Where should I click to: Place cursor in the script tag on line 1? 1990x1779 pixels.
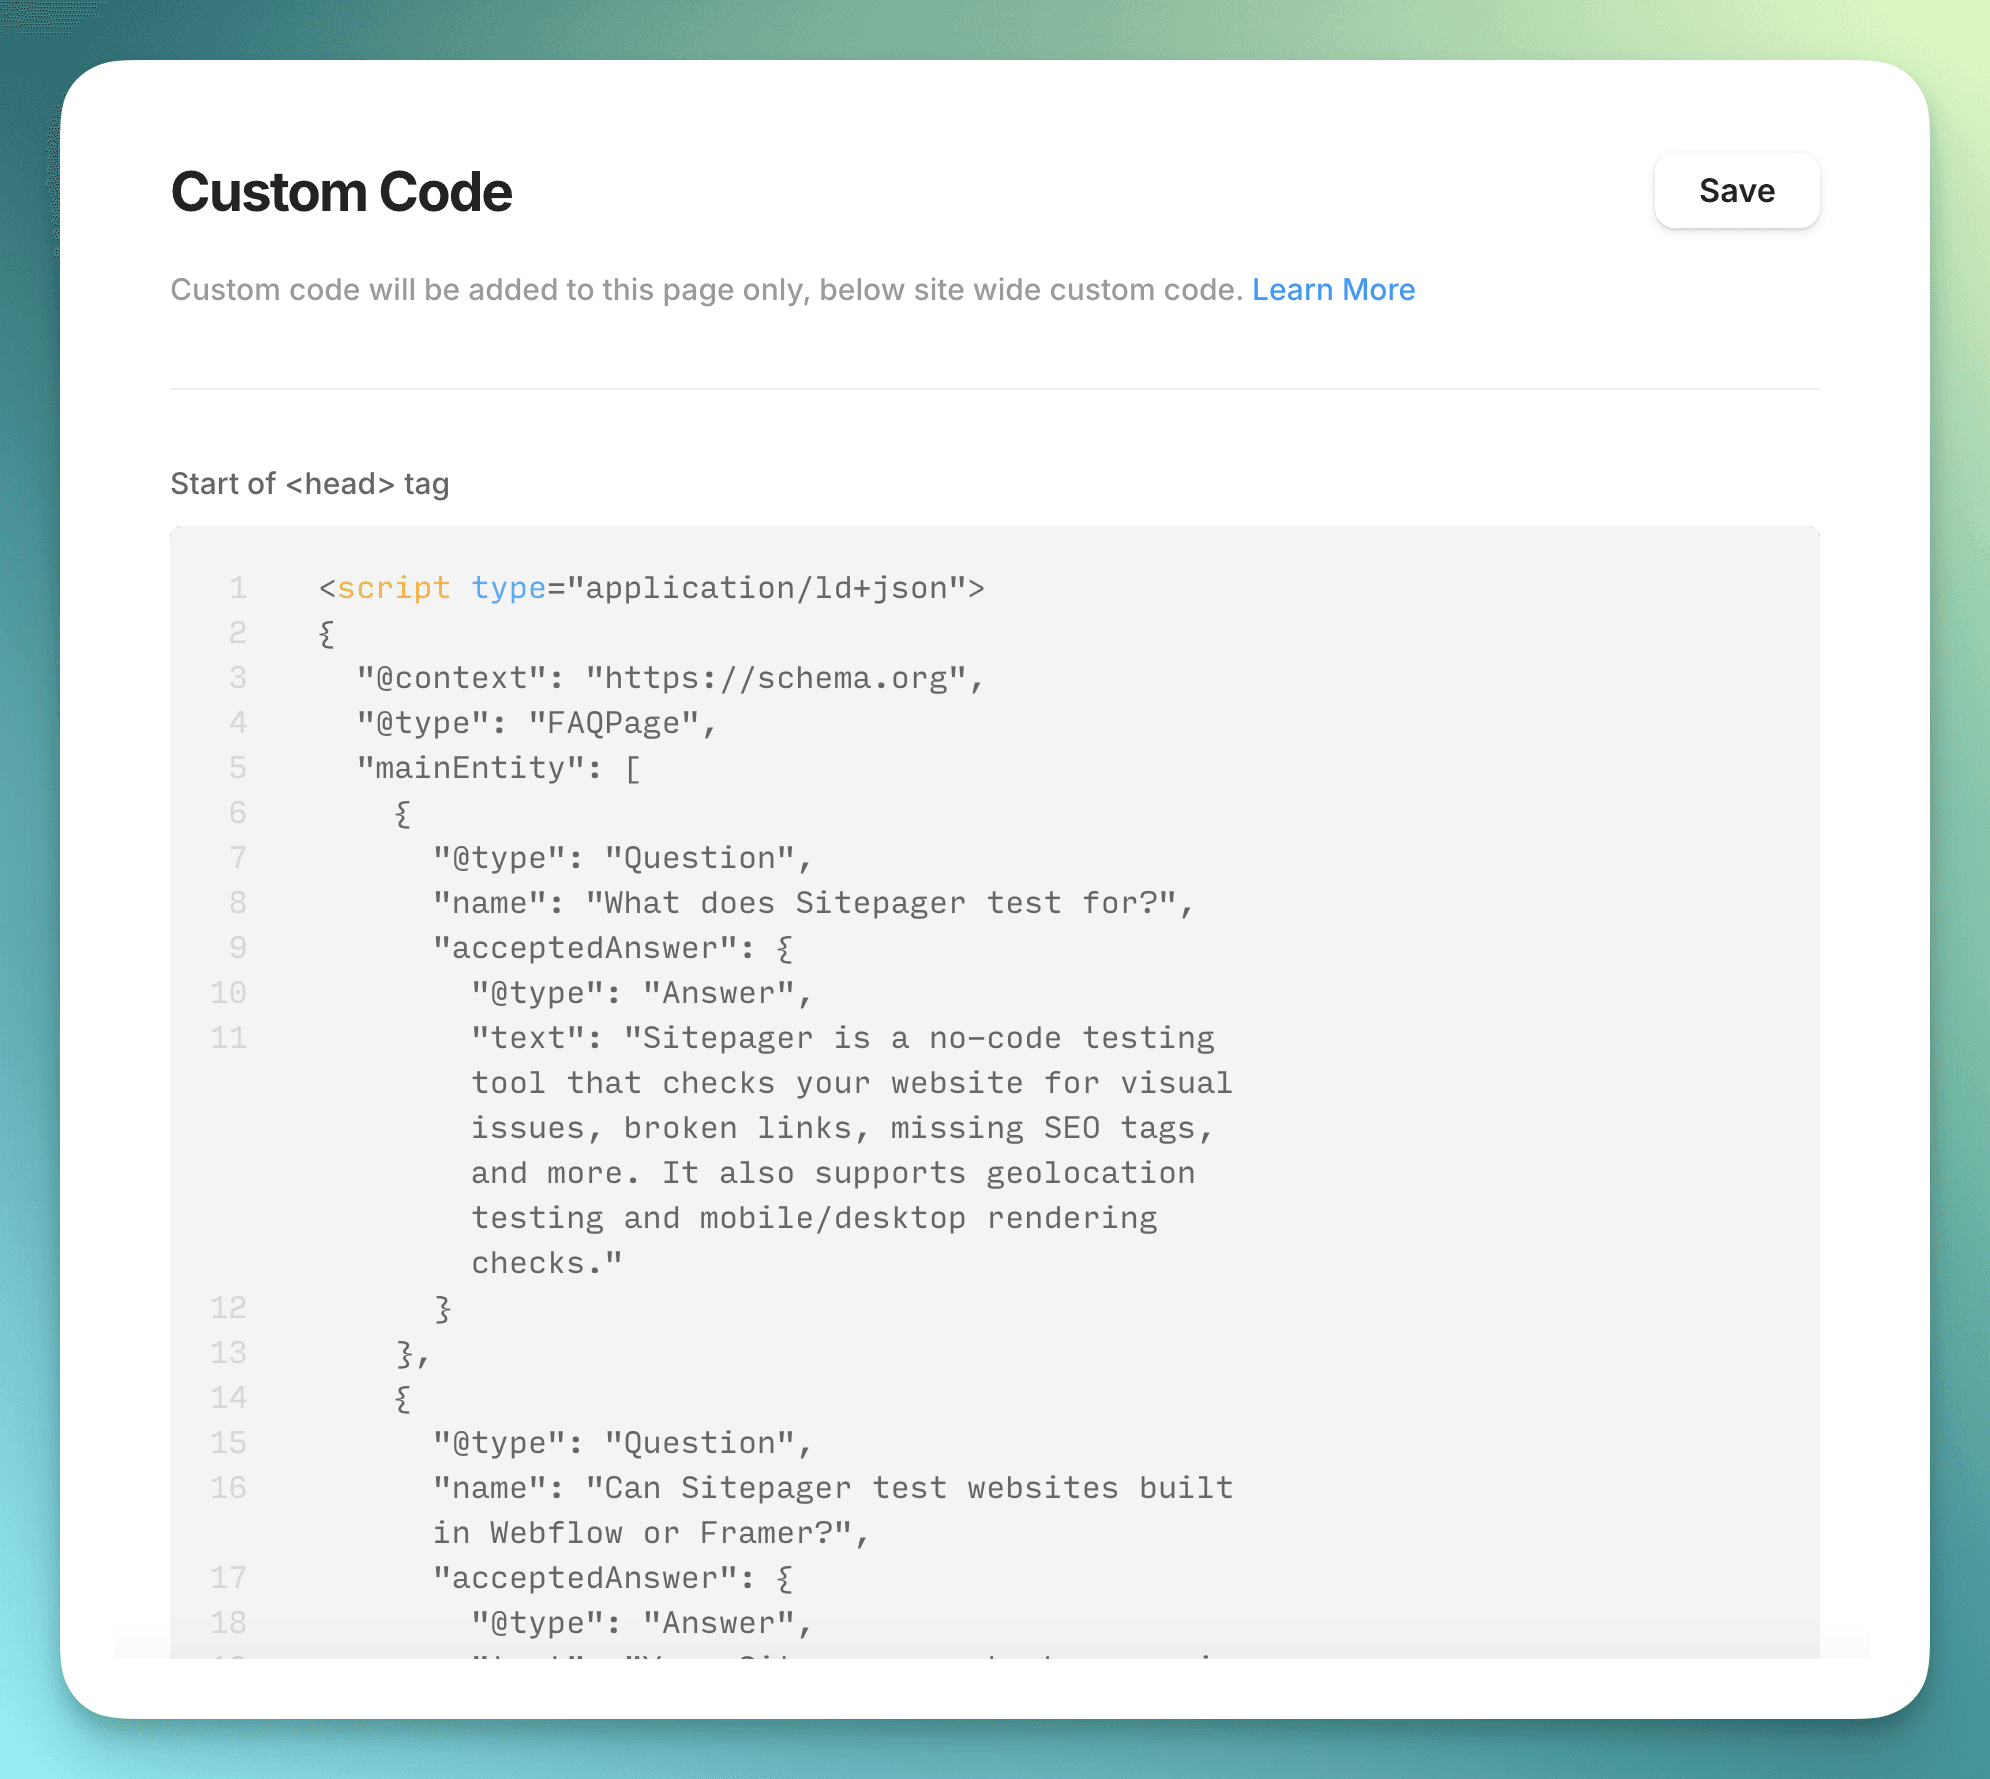click(x=650, y=588)
